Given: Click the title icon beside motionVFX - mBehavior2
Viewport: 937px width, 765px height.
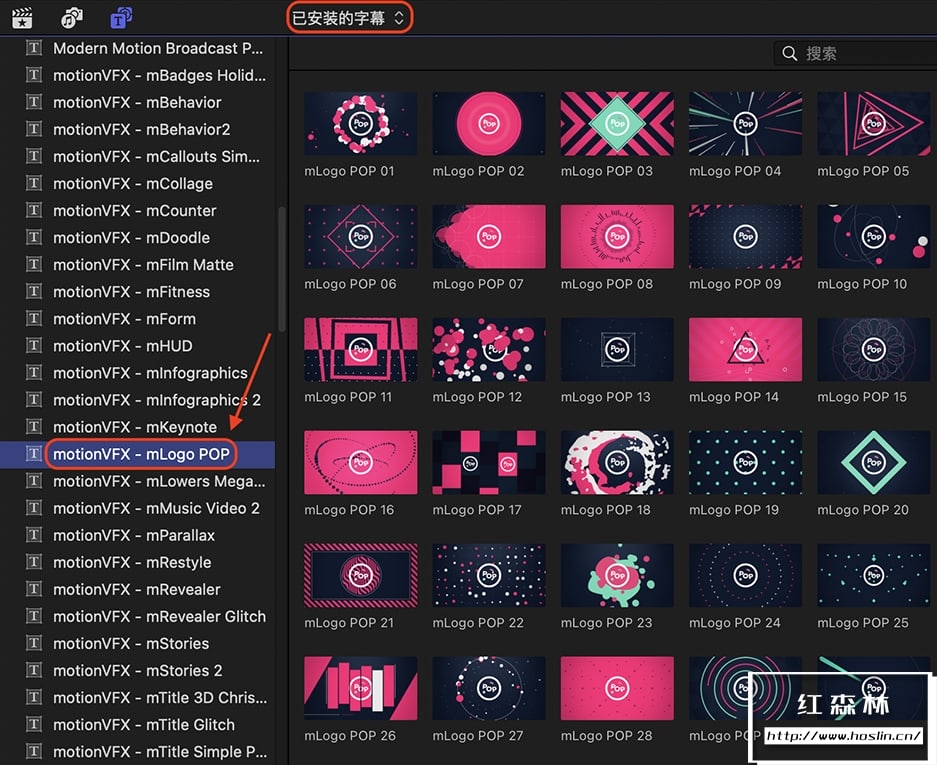Looking at the screenshot, I should click(x=34, y=129).
